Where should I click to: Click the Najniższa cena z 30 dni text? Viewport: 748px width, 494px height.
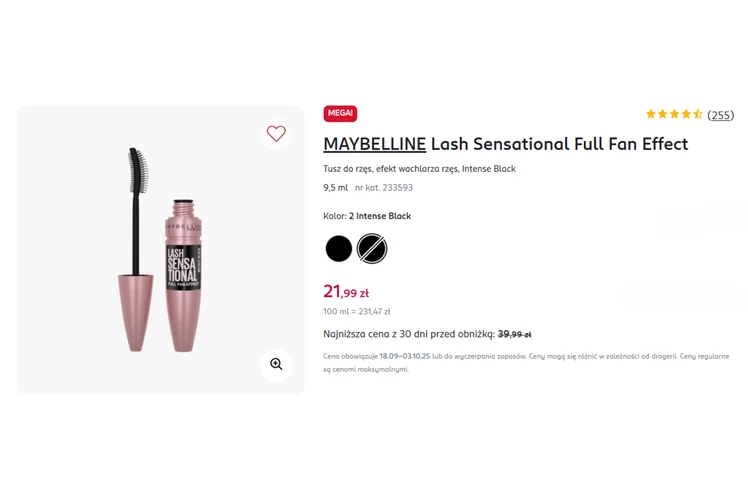pyautogui.click(x=408, y=334)
